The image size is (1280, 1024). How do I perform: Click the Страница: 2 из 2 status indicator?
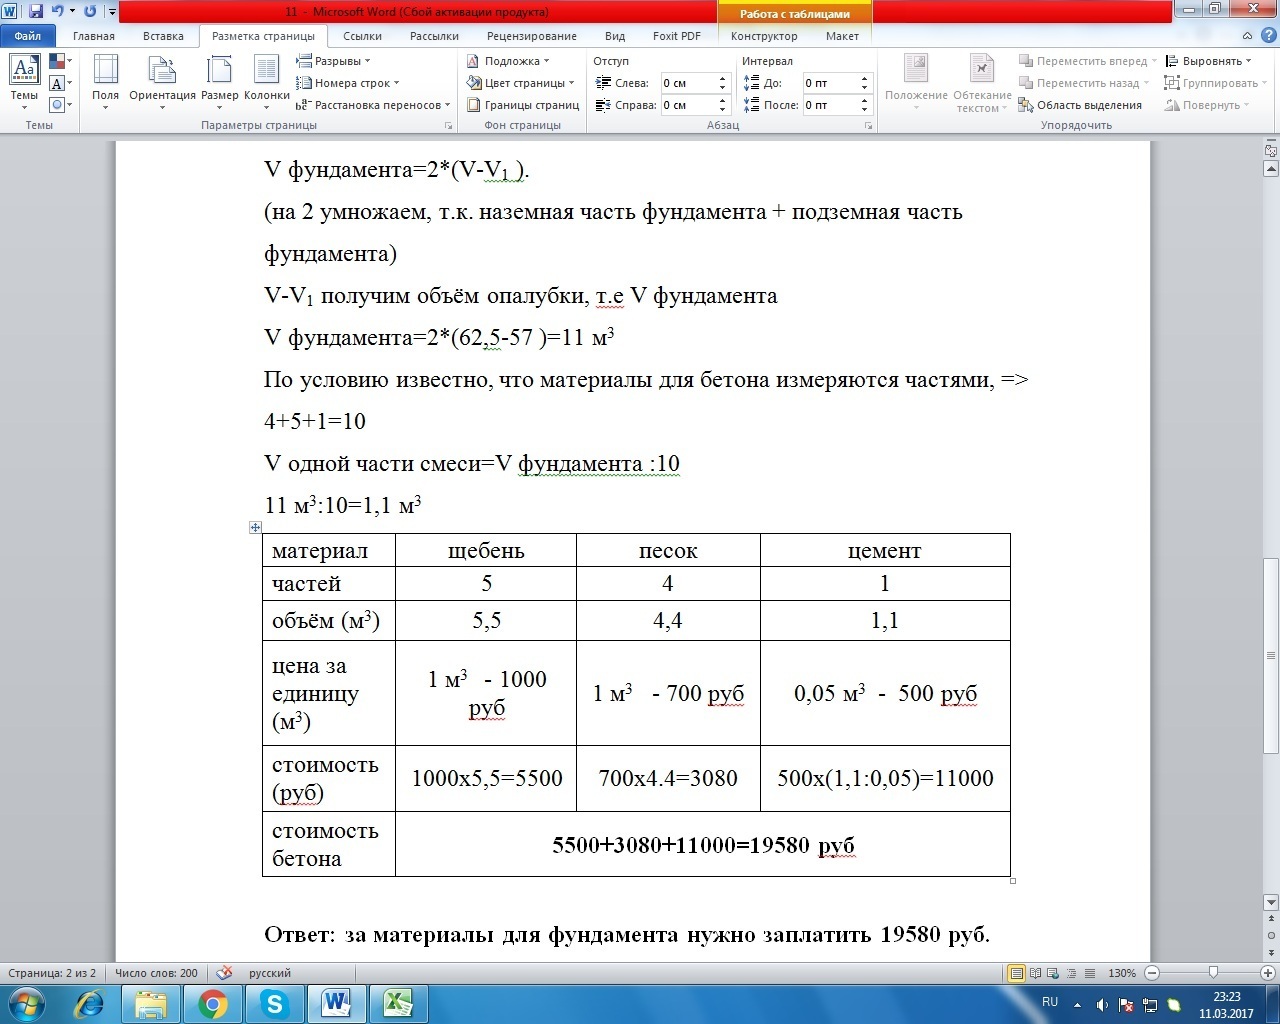pos(52,973)
